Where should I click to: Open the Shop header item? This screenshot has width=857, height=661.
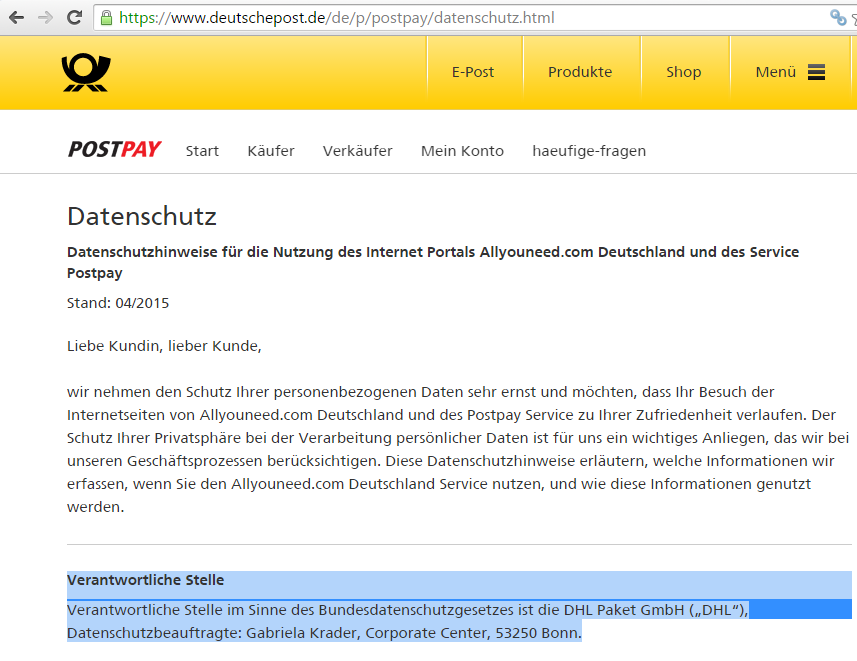683,72
